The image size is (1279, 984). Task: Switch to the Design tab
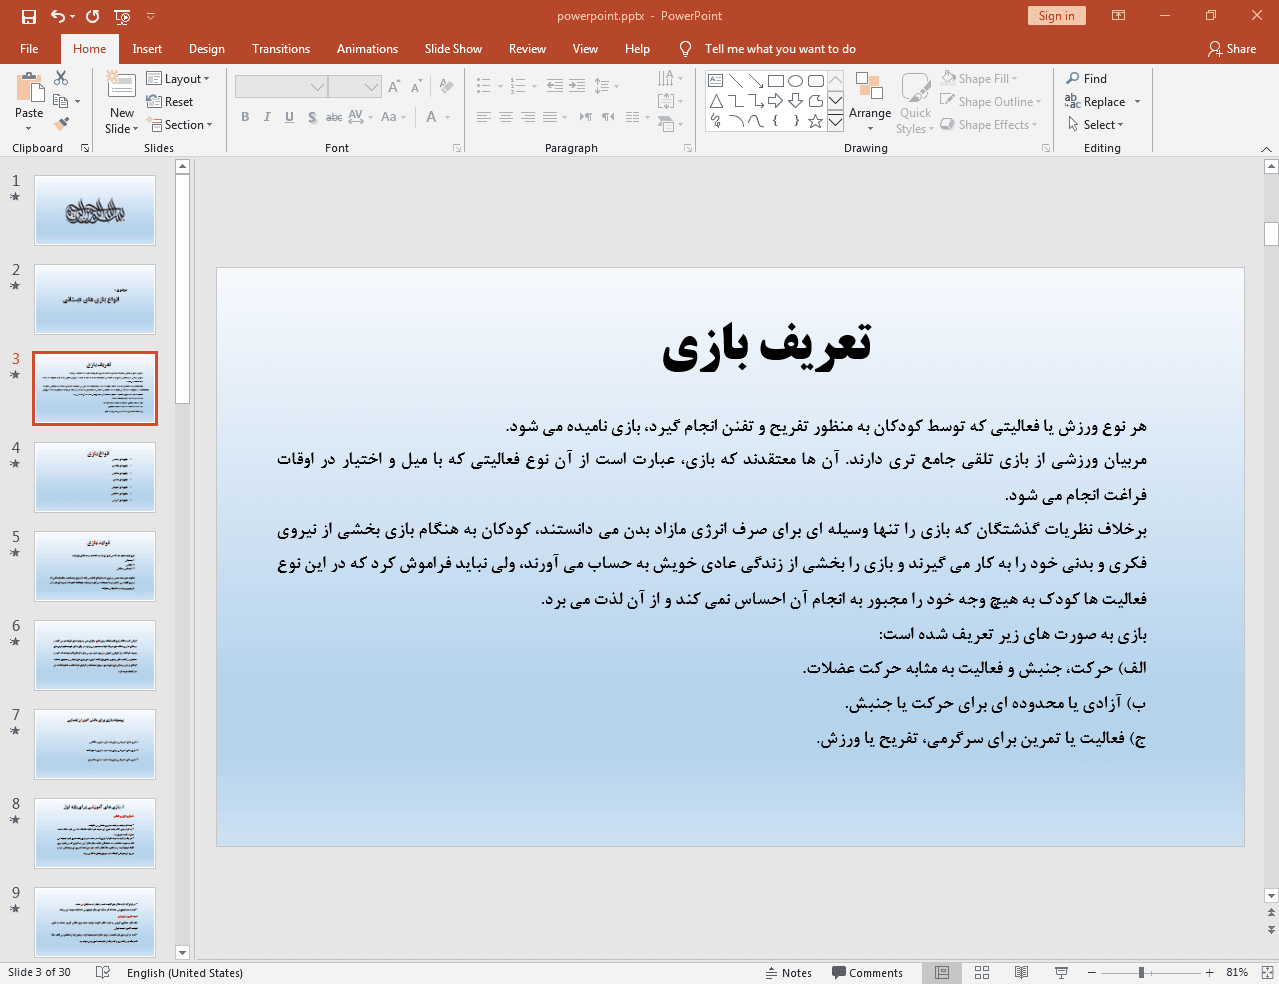click(x=206, y=49)
